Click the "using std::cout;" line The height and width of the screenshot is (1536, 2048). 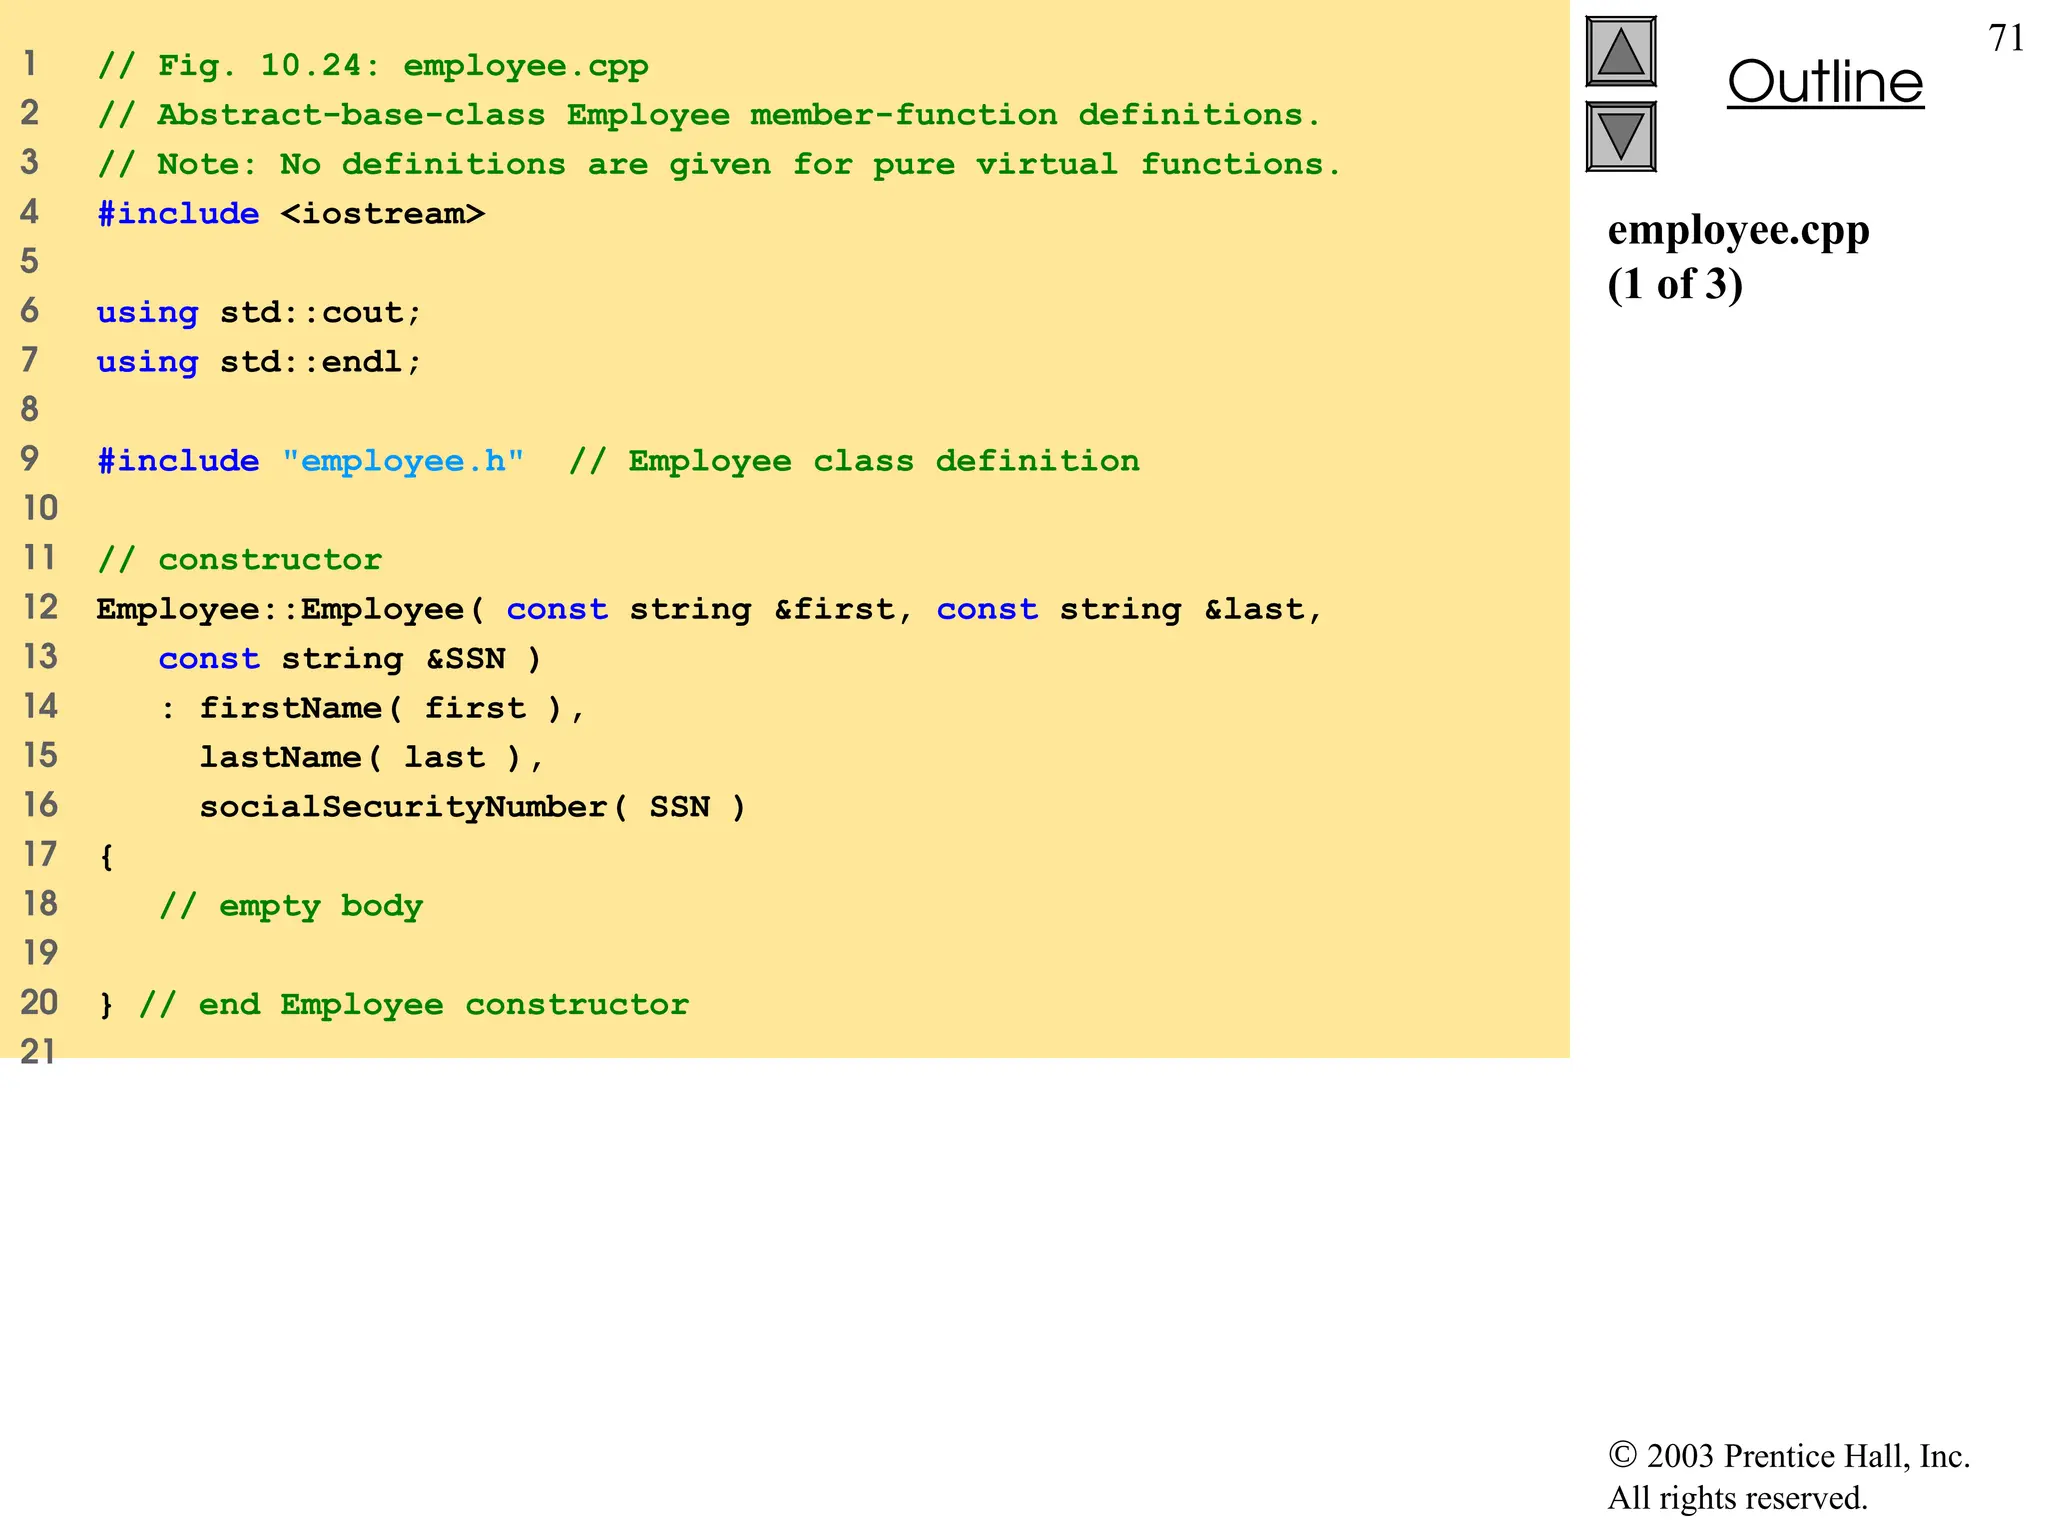point(259,313)
